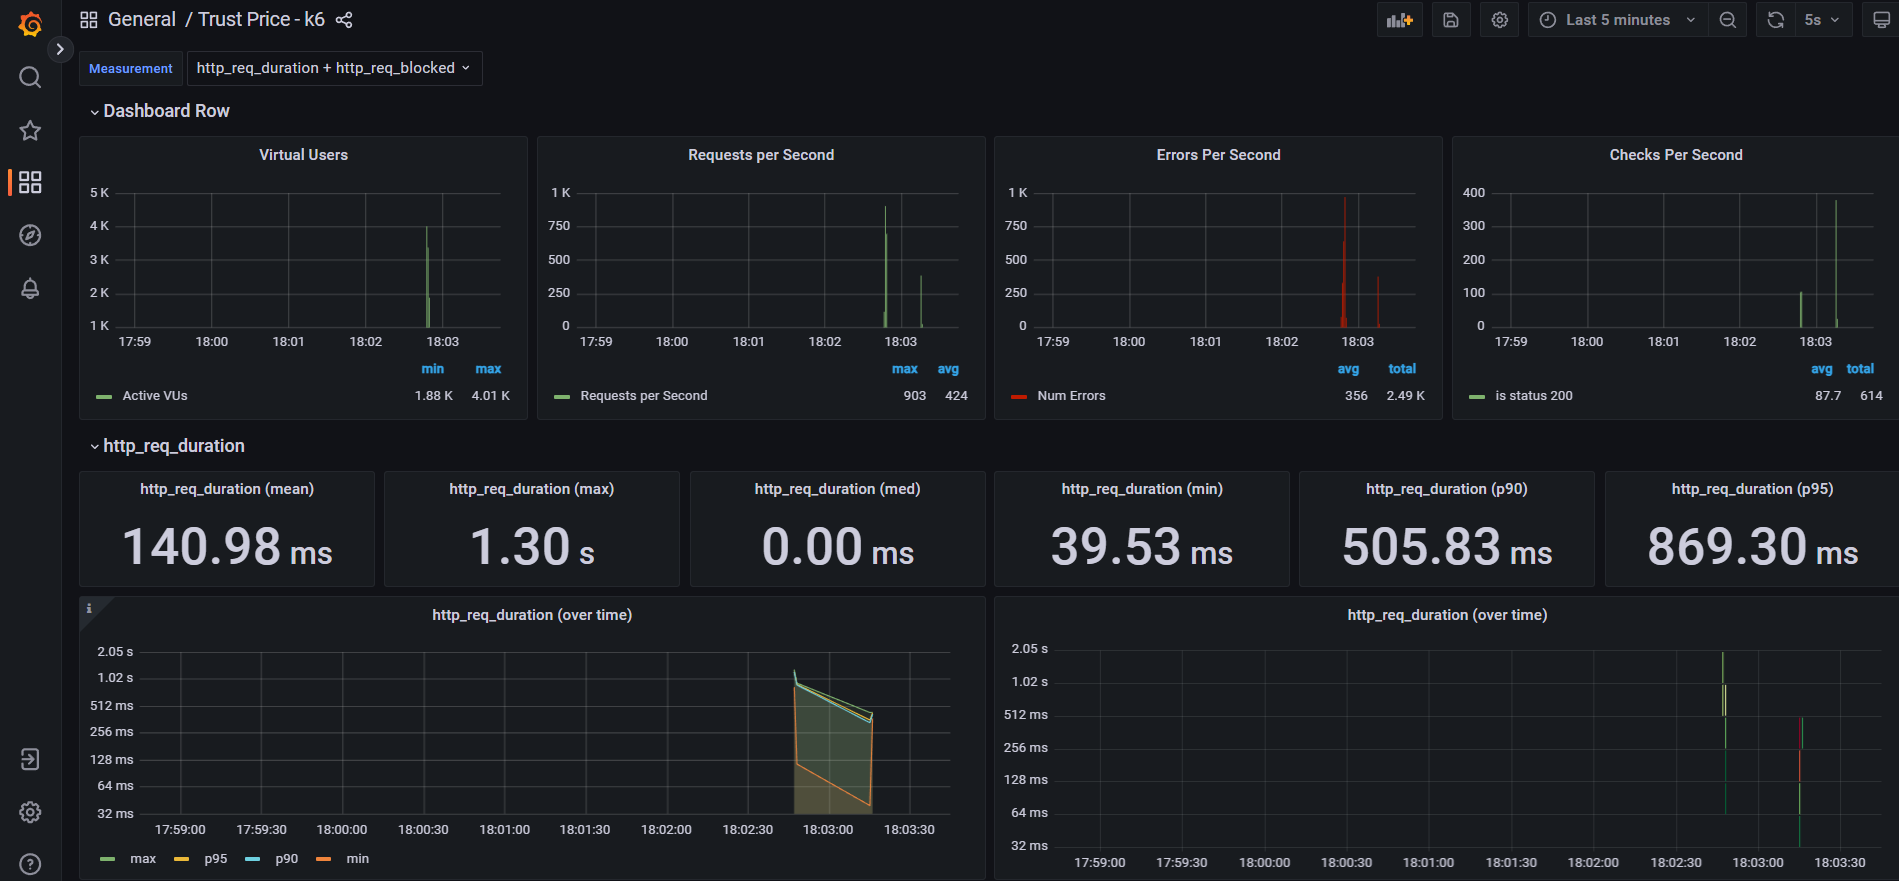Click the info icon on the duration panel
The height and width of the screenshot is (881, 1899).
tap(89, 608)
